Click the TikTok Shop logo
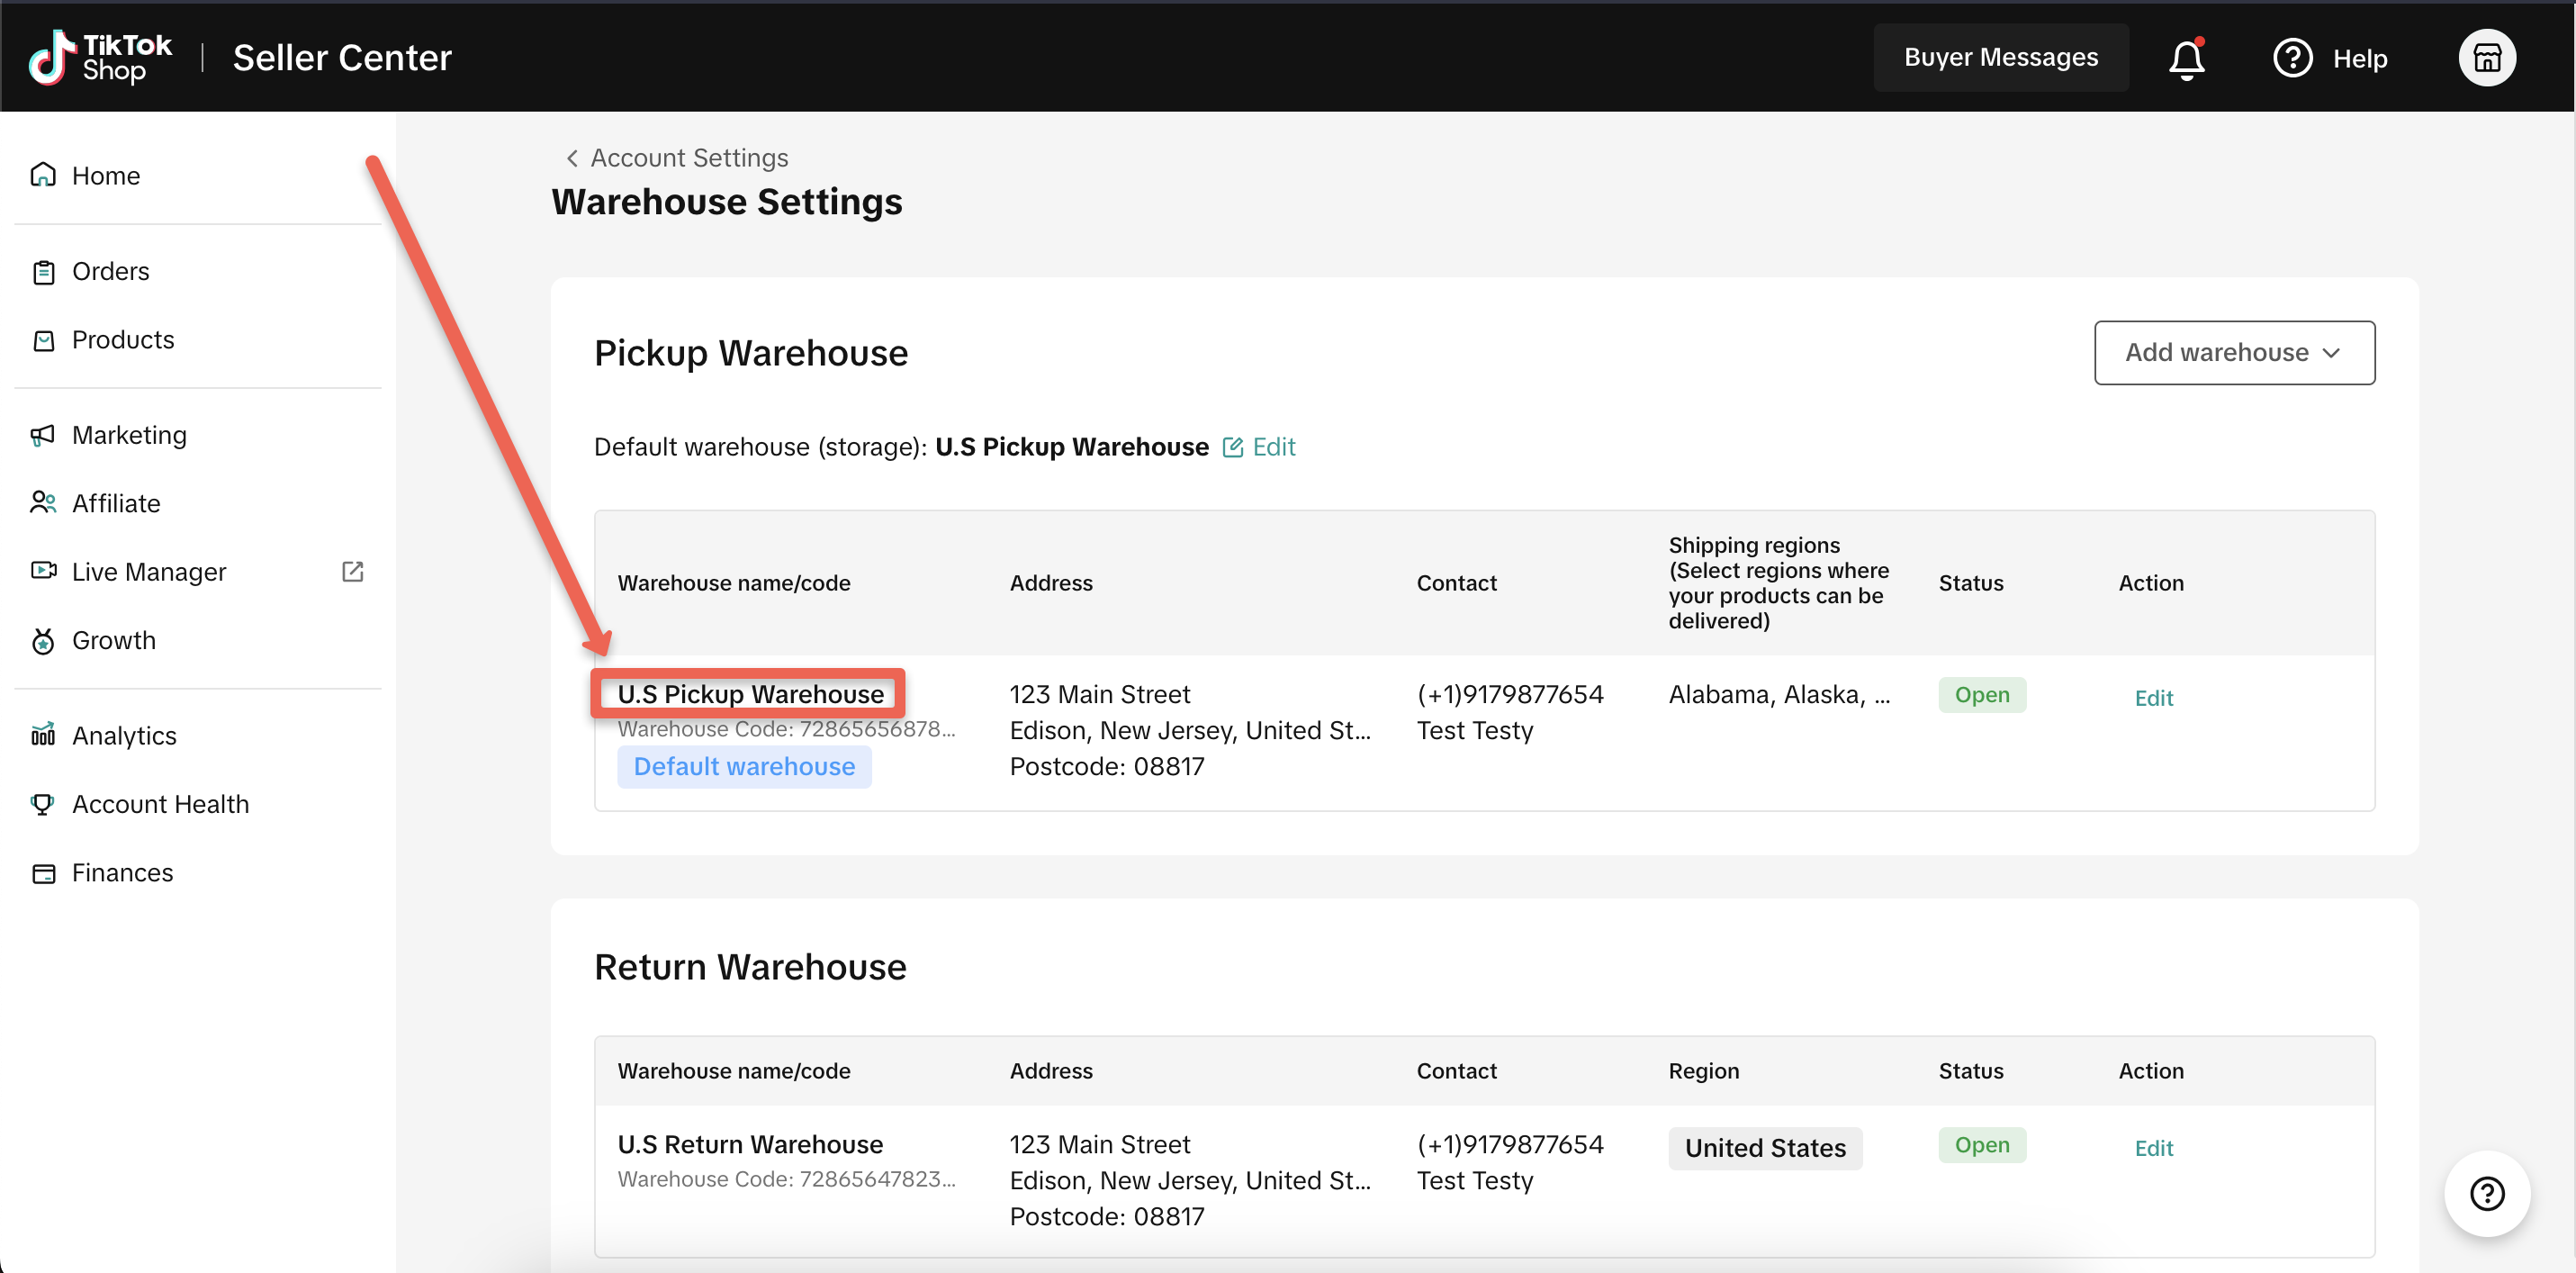This screenshot has width=2576, height=1273. coord(100,58)
